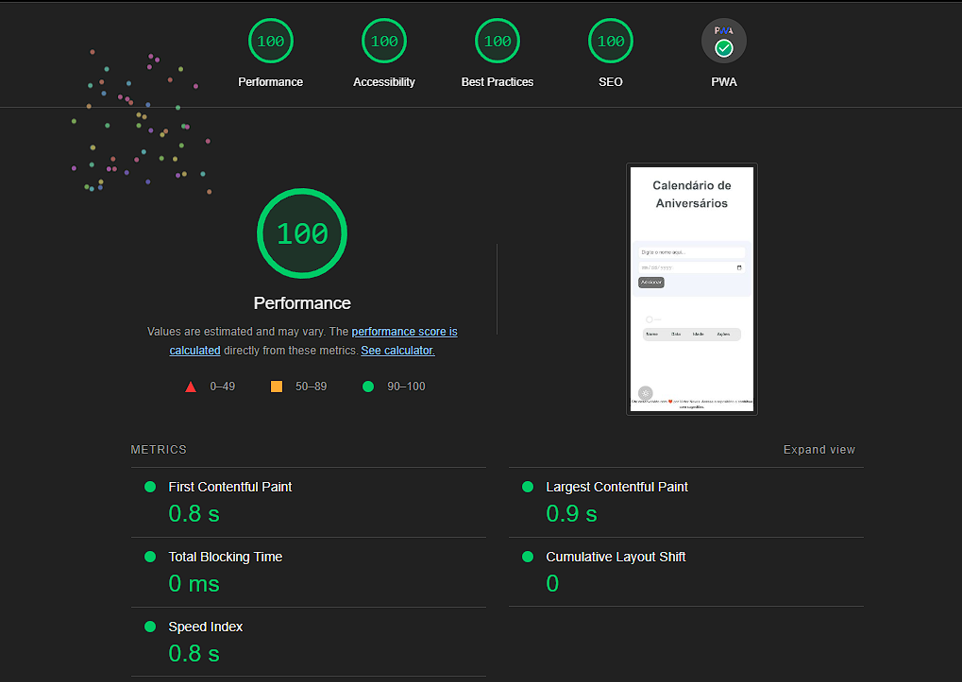Click the 'Speed Index' metric label
This screenshot has width=962, height=682.
[206, 627]
